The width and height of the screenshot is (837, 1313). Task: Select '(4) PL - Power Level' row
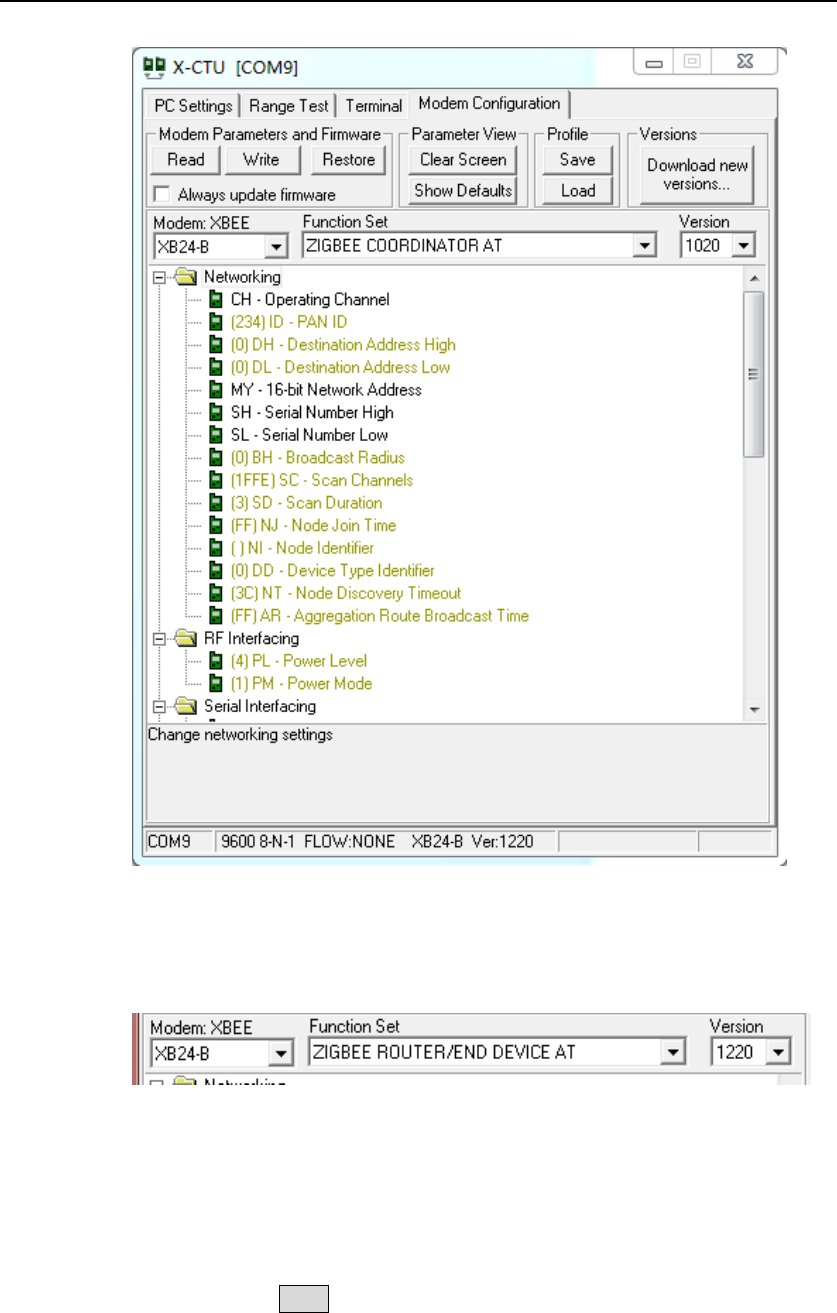click(x=298, y=661)
